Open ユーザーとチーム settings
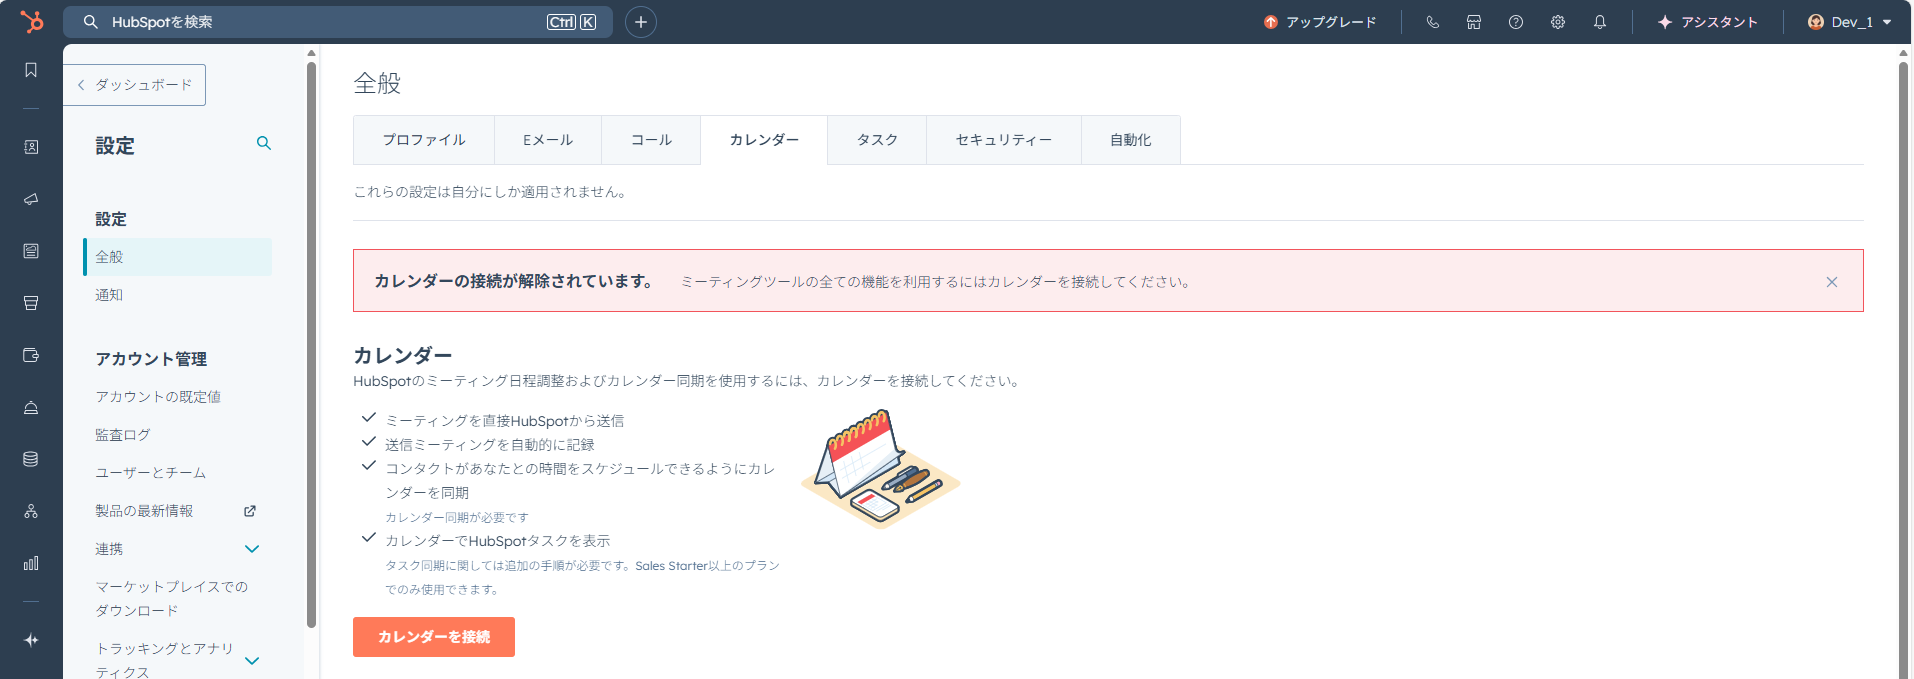 [151, 473]
